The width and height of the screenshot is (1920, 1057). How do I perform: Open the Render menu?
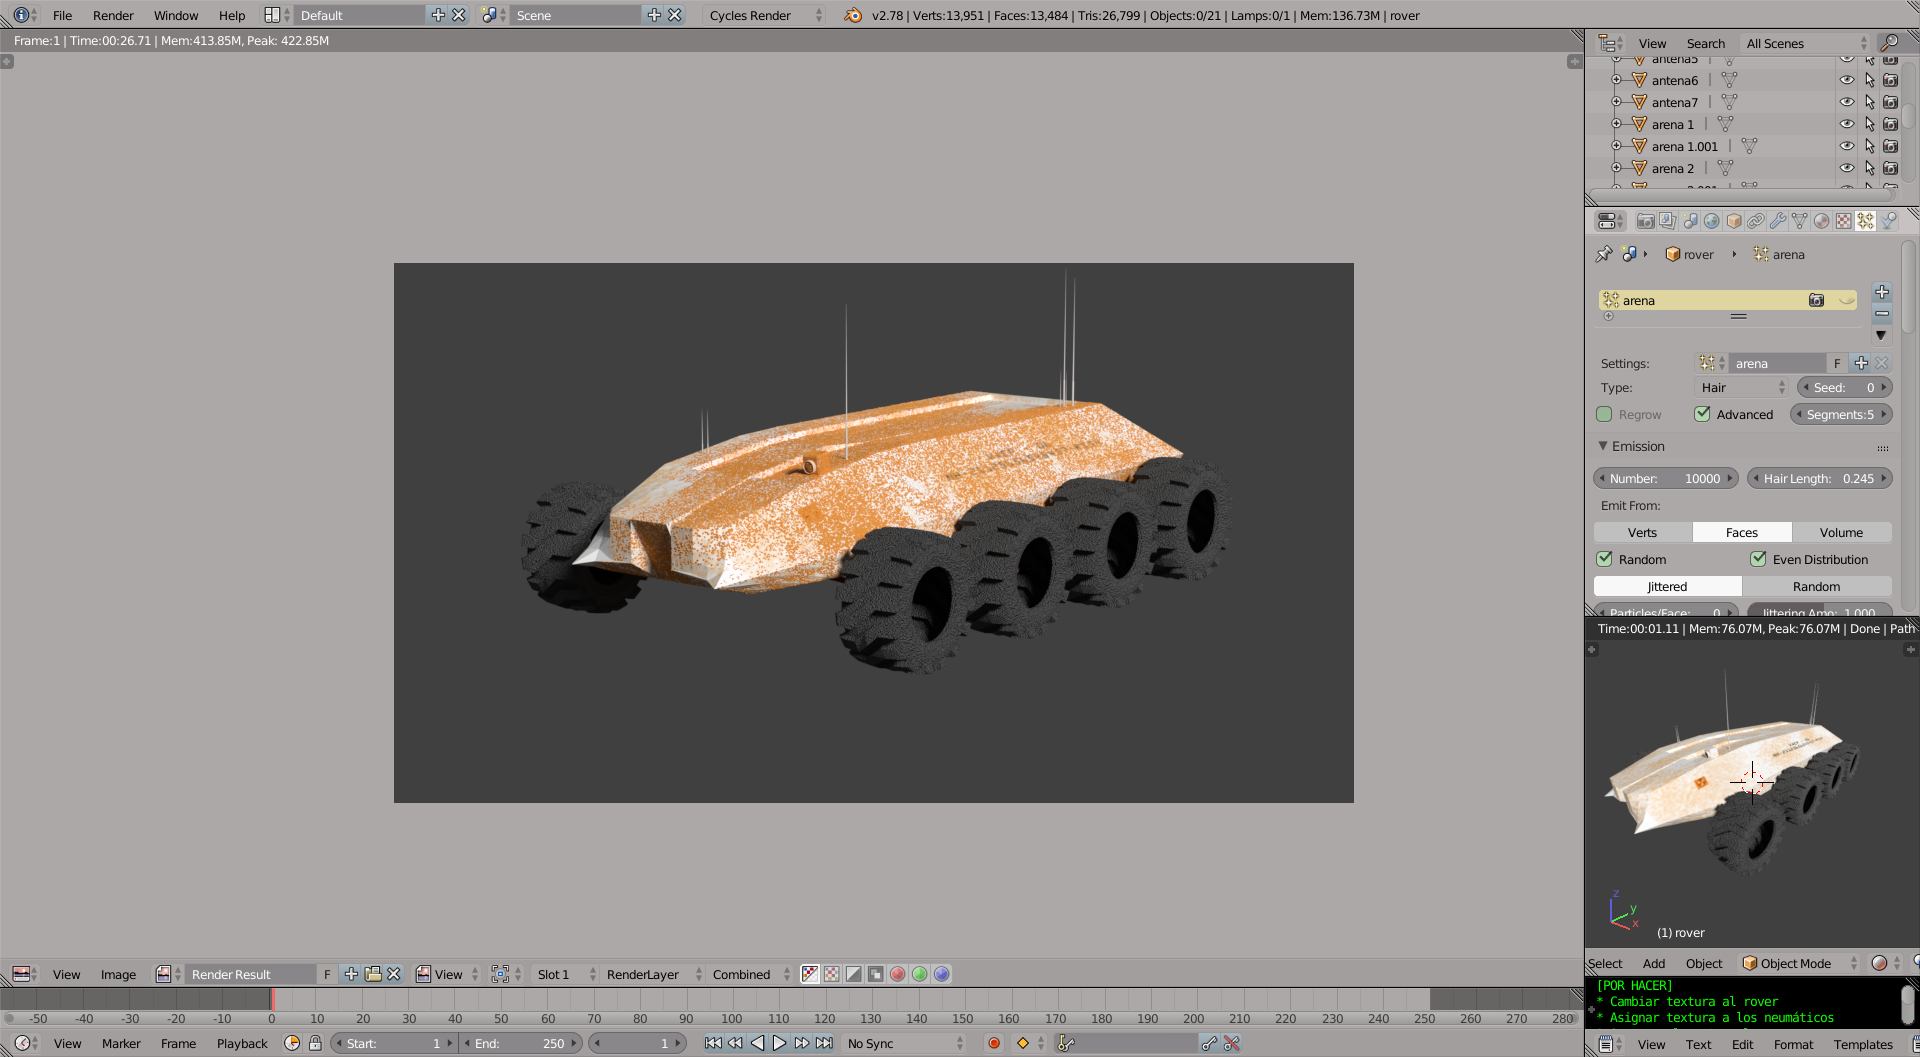click(x=113, y=15)
